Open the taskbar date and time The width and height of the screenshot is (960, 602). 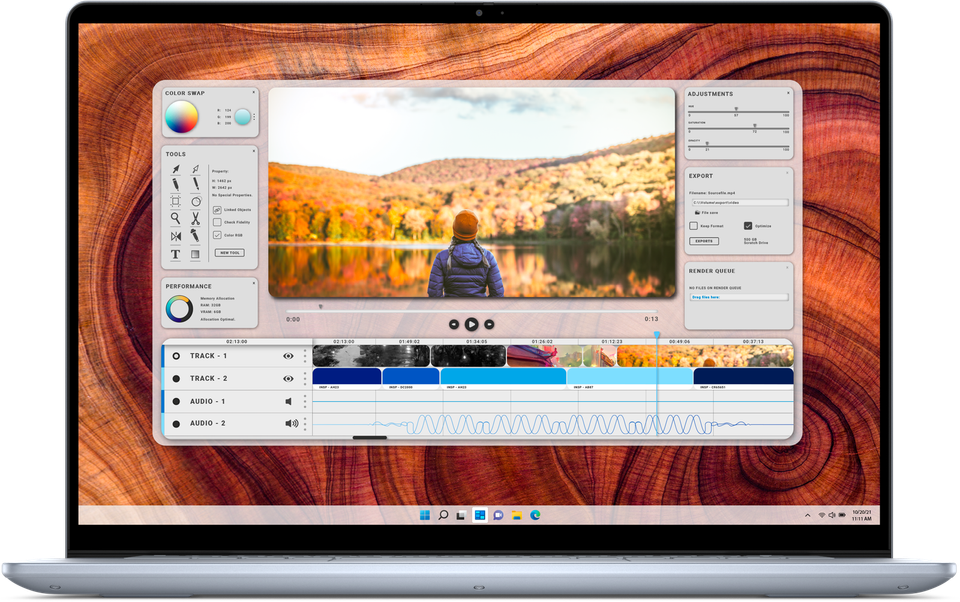[861, 516]
